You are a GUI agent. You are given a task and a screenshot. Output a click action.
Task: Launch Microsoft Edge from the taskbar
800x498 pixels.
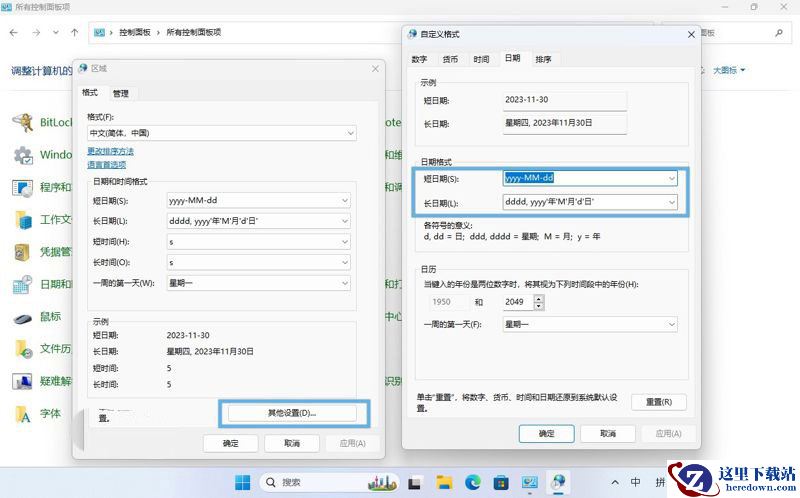click(x=473, y=482)
